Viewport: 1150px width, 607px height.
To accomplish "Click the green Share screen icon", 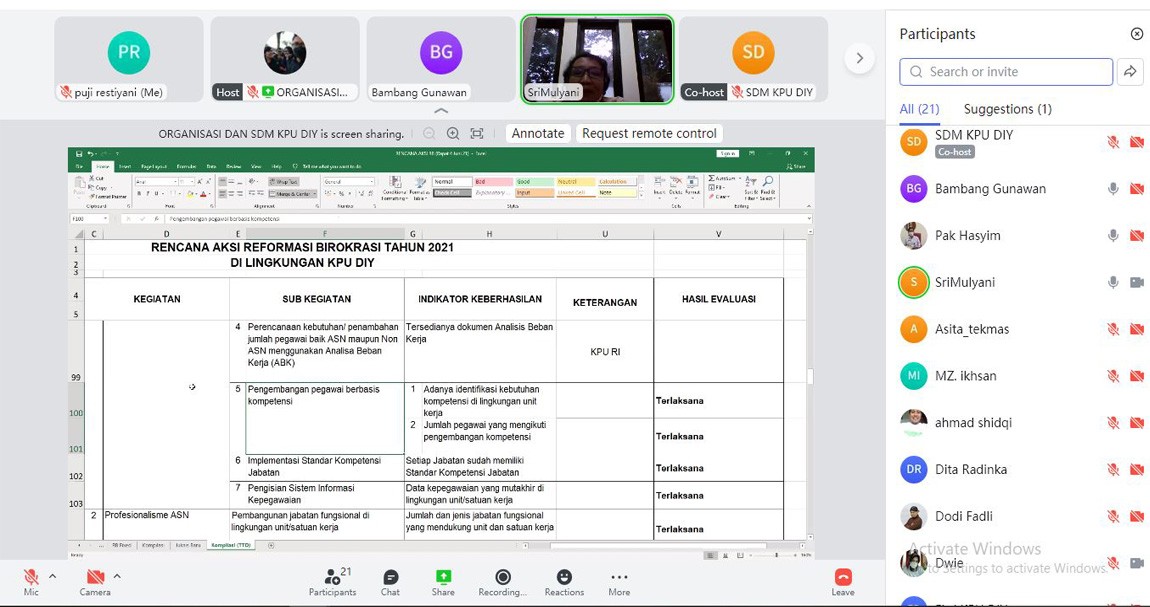I will pyautogui.click(x=443, y=577).
